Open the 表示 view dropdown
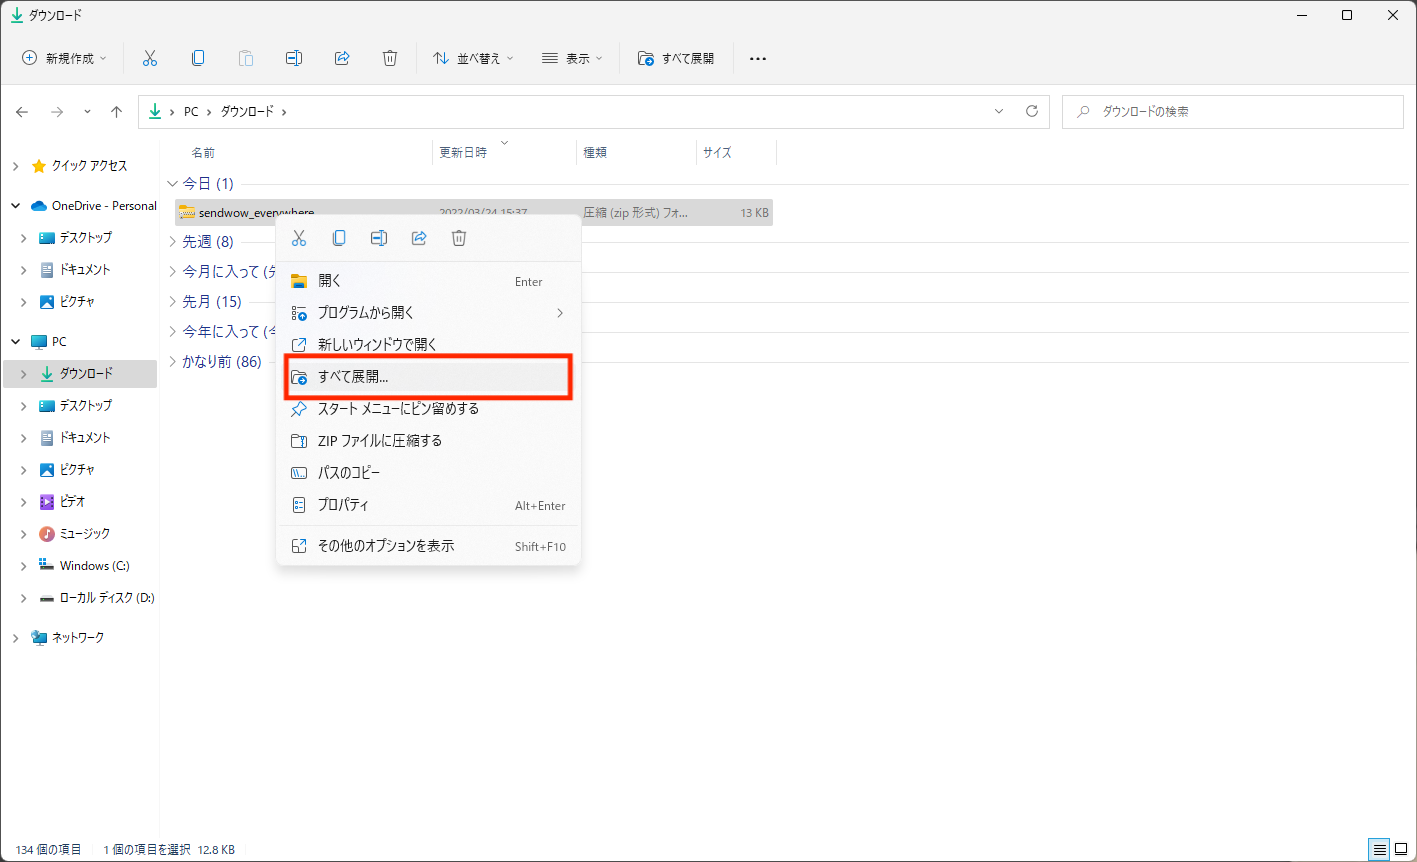1417x862 pixels. (572, 58)
